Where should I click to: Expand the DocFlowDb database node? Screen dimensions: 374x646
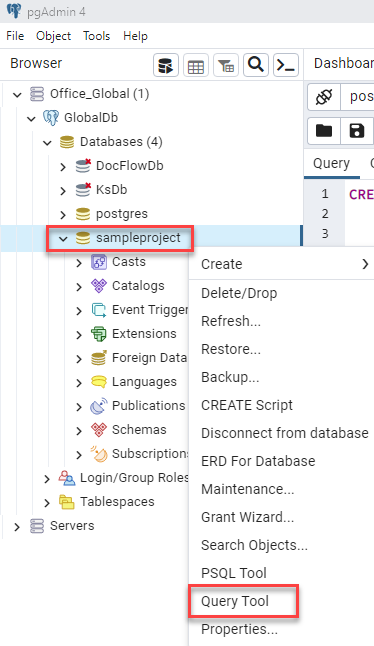click(63, 167)
